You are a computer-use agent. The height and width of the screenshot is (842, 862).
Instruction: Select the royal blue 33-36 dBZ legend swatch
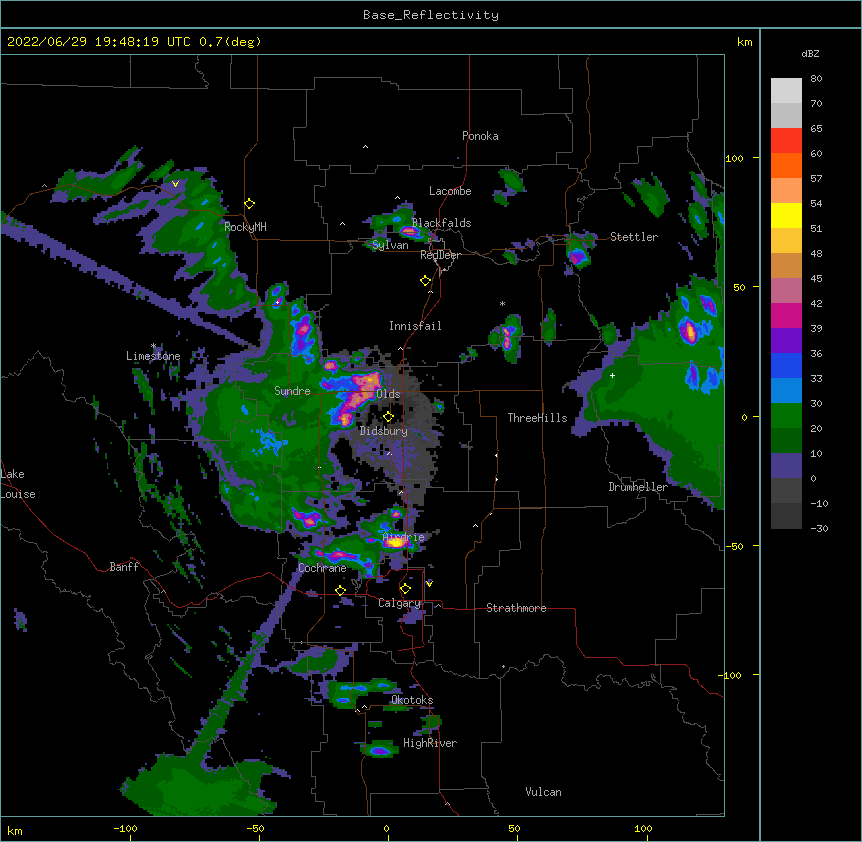[x=786, y=365]
